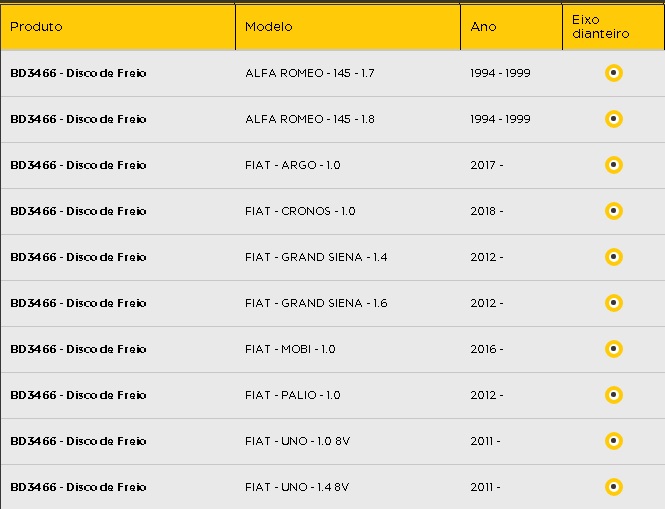
Task: Select front axle marker for Fiat Argo 1.0
Action: point(614,165)
